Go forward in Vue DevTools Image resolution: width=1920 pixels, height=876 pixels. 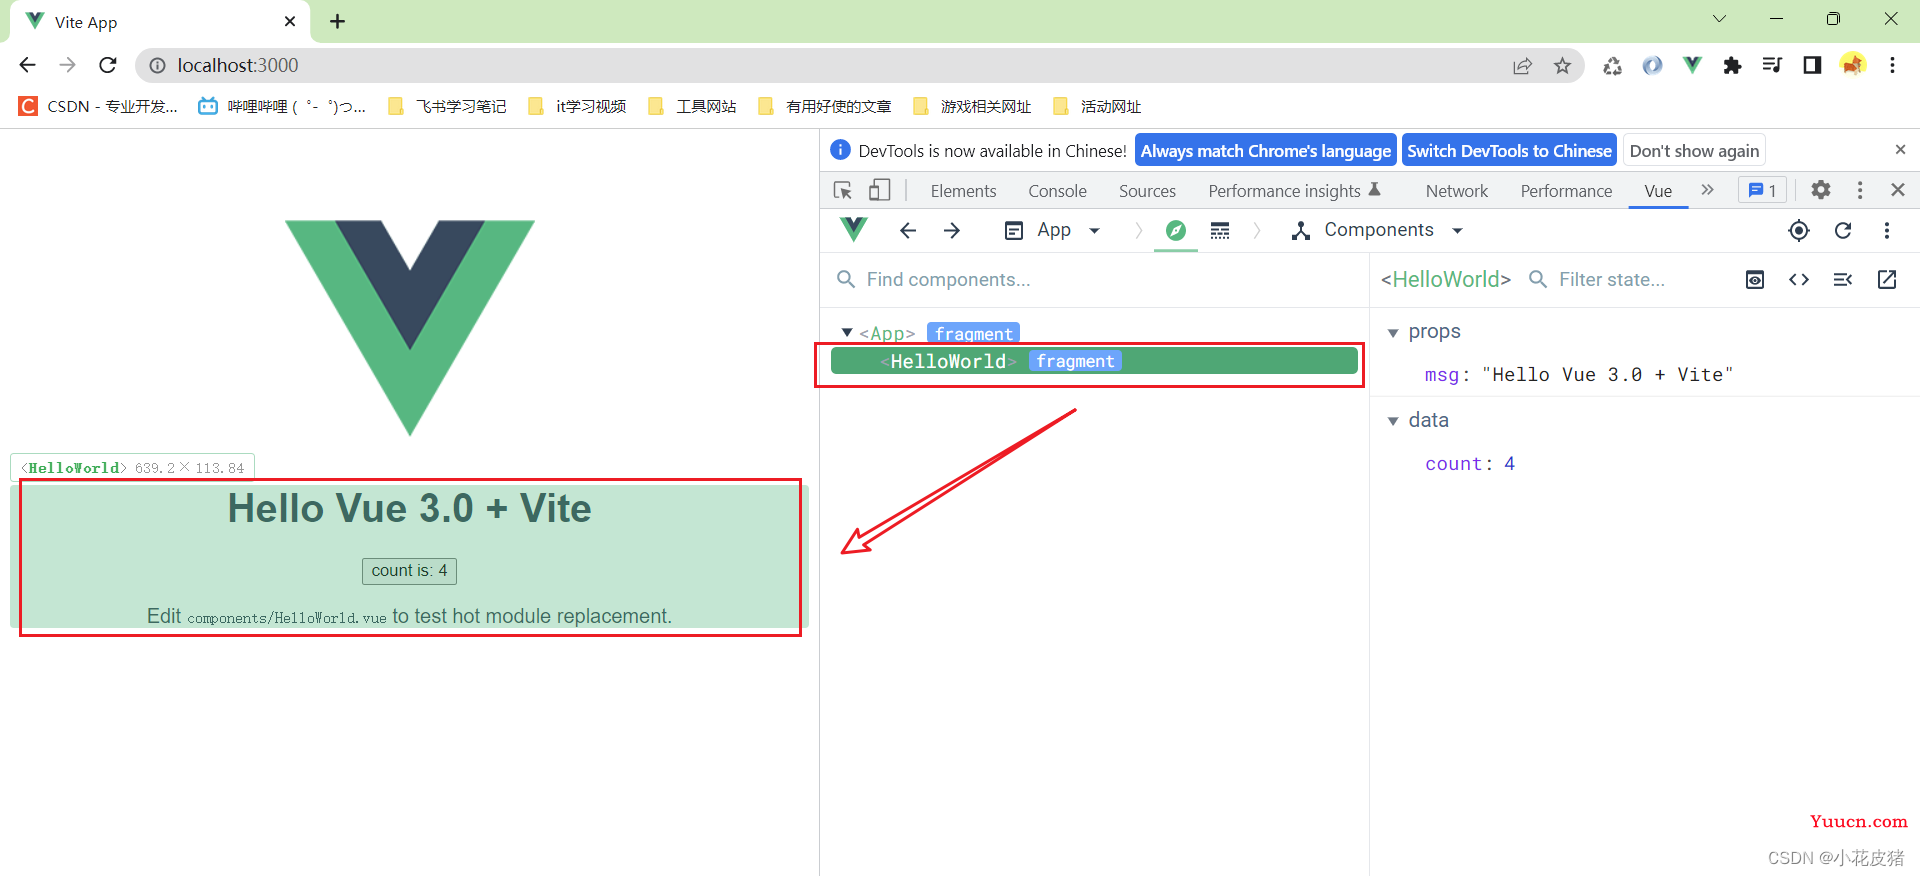952,231
